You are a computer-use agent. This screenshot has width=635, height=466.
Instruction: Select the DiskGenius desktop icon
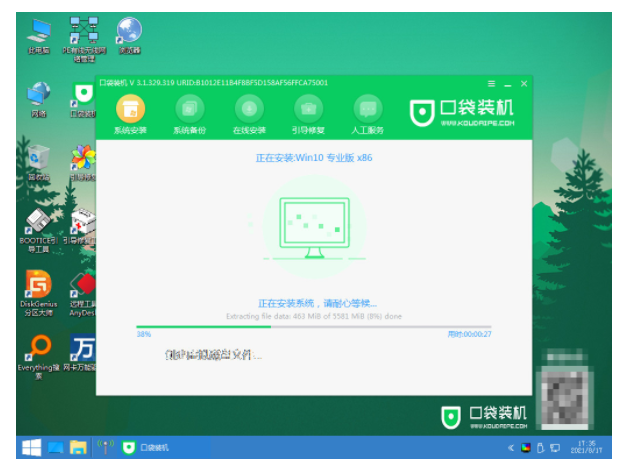(x=38, y=294)
